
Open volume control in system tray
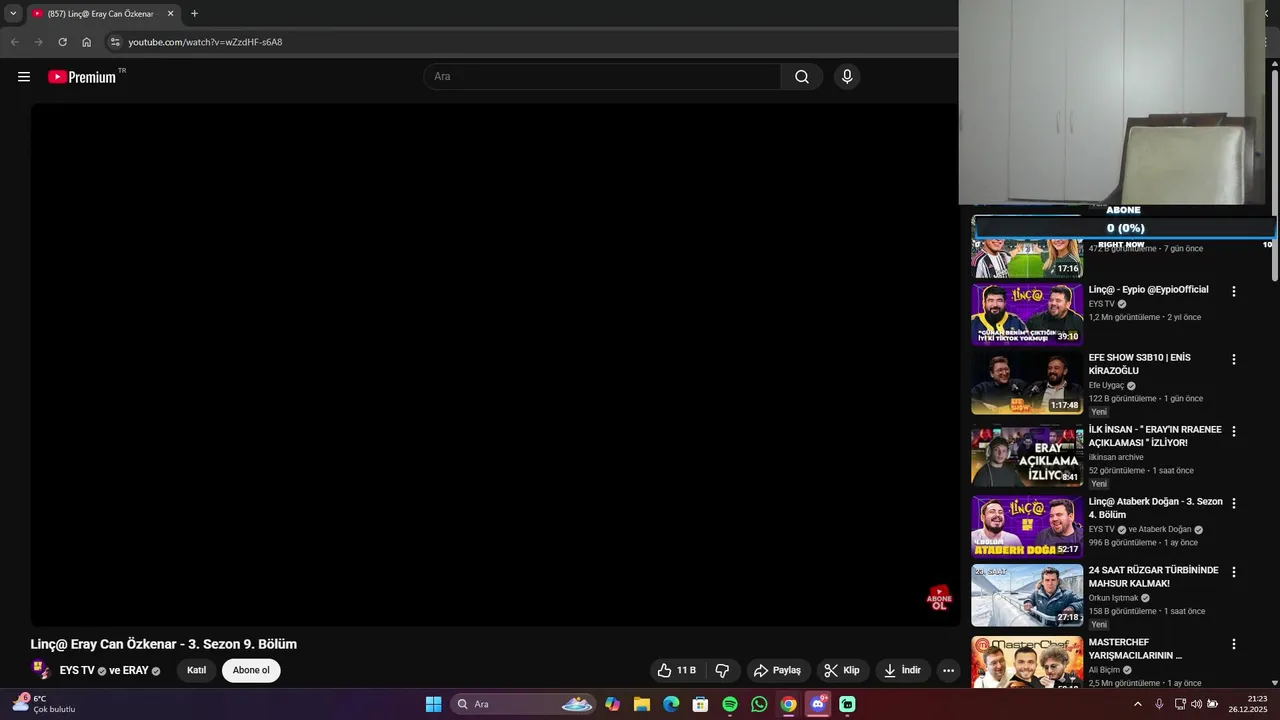pos(1197,704)
